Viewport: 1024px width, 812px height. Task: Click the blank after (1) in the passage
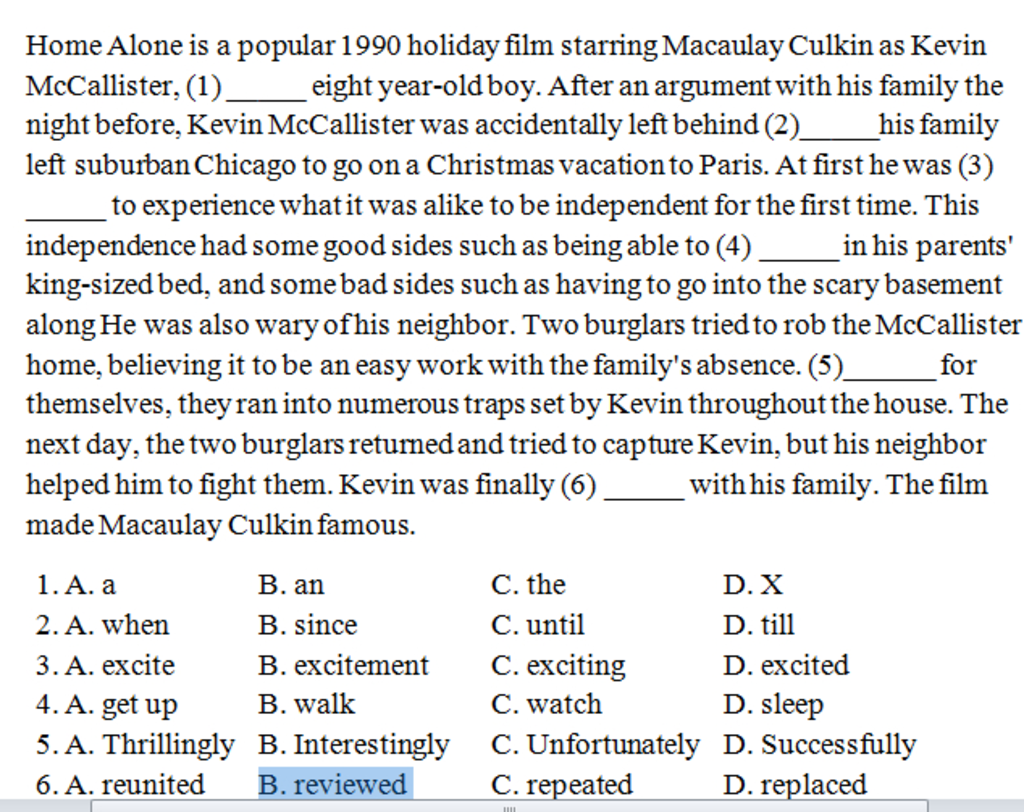(266, 92)
